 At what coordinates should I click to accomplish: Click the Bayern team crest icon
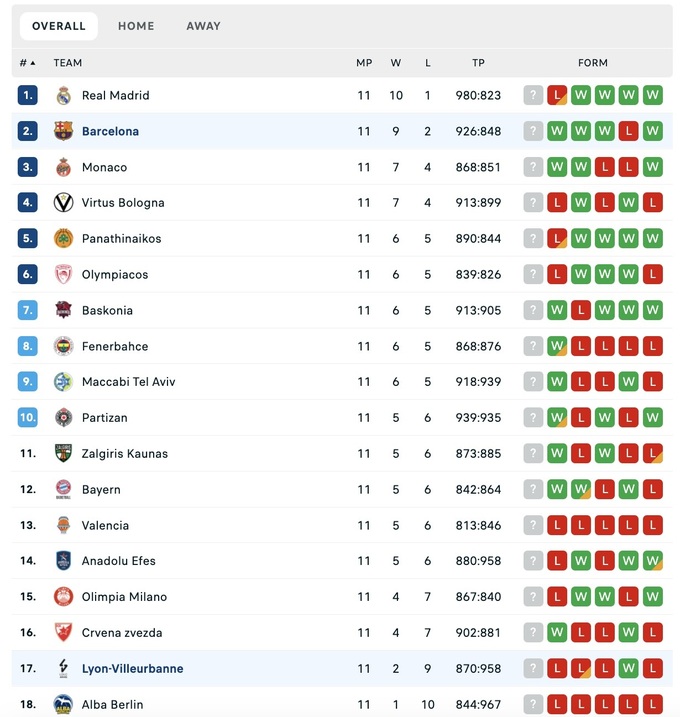(x=63, y=490)
